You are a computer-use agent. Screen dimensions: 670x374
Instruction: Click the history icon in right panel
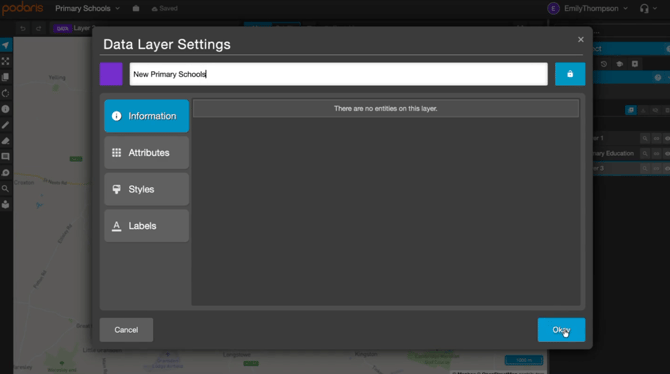coord(604,64)
